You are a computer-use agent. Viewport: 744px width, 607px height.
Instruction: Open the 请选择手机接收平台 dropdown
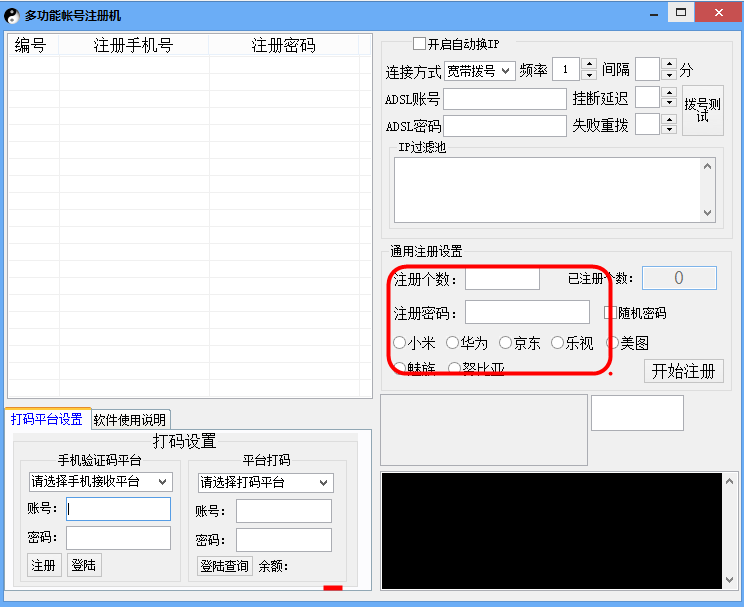coord(101,482)
